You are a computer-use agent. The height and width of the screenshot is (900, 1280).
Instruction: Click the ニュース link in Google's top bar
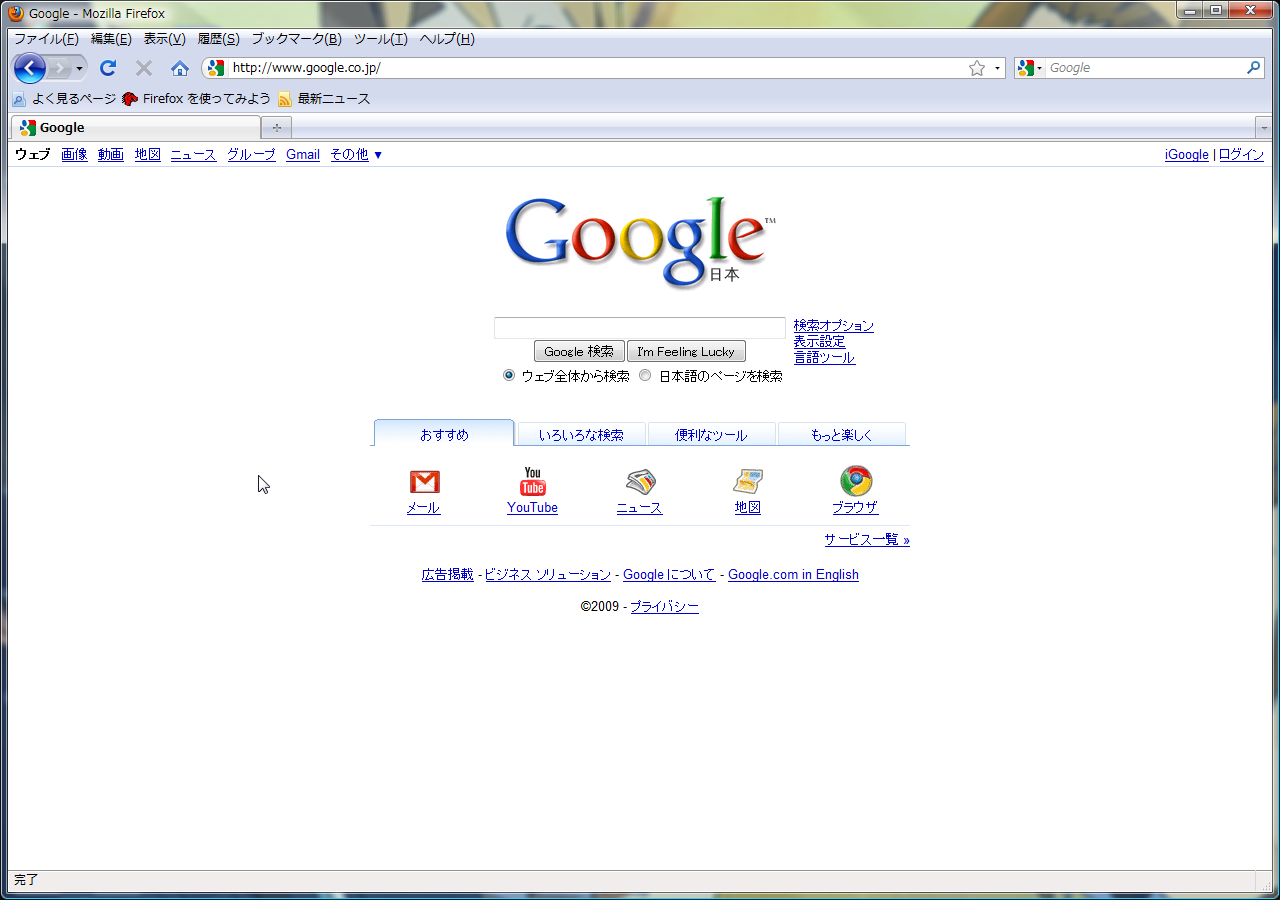click(x=193, y=154)
